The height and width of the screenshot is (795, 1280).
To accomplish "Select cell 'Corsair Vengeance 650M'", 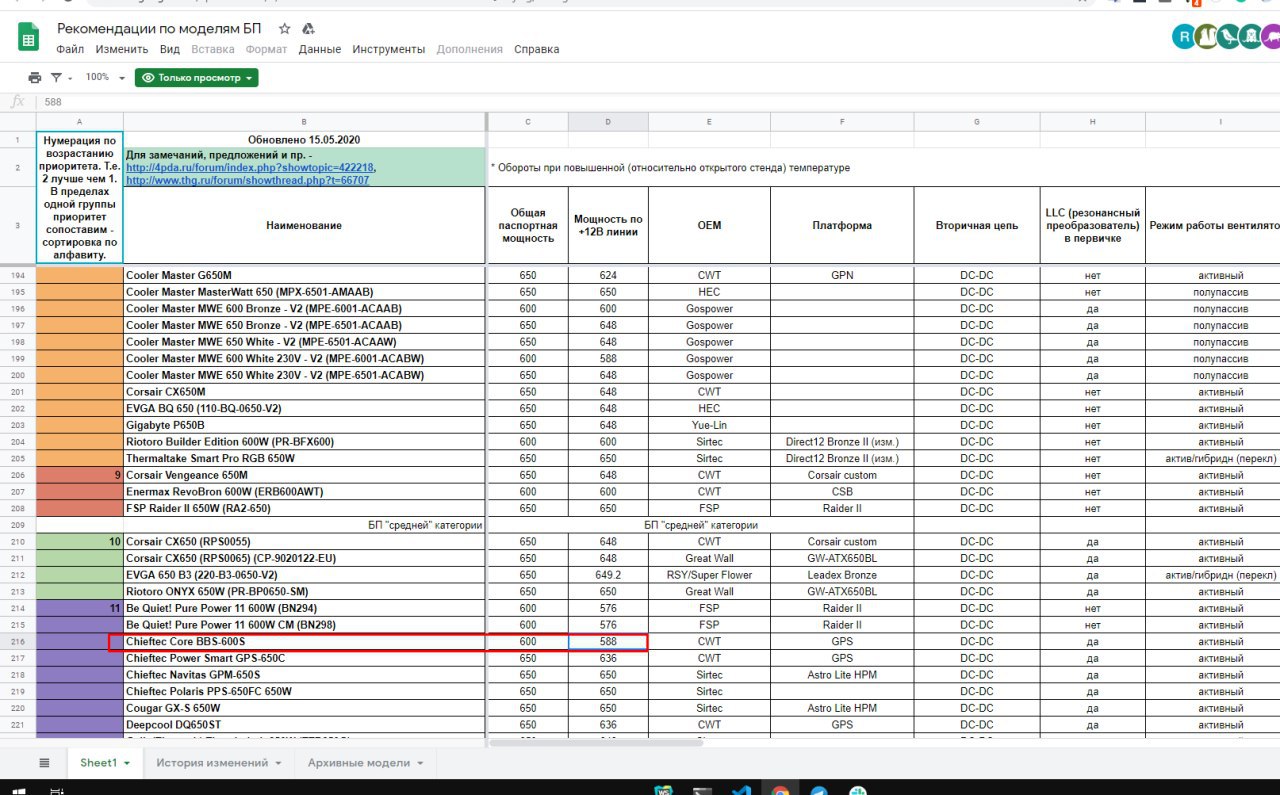I will (x=304, y=475).
